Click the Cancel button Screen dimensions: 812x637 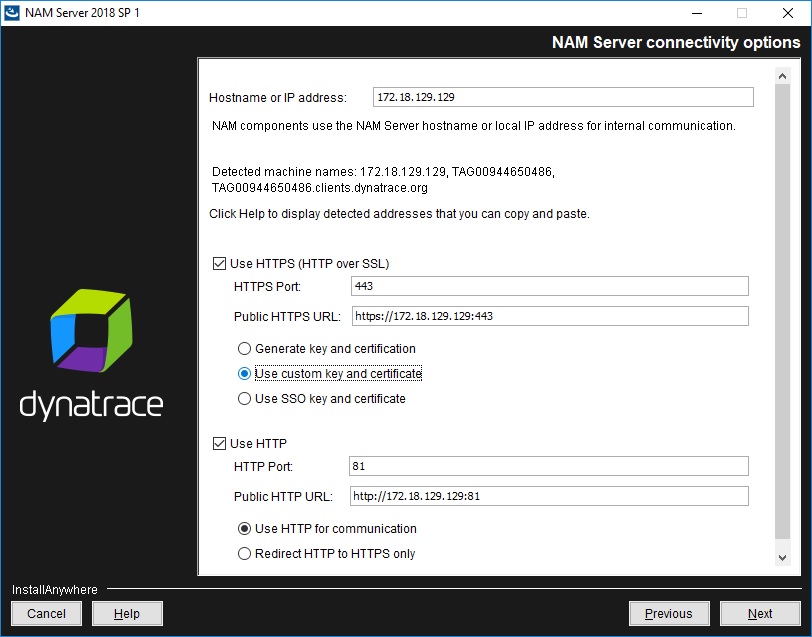coord(47,614)
